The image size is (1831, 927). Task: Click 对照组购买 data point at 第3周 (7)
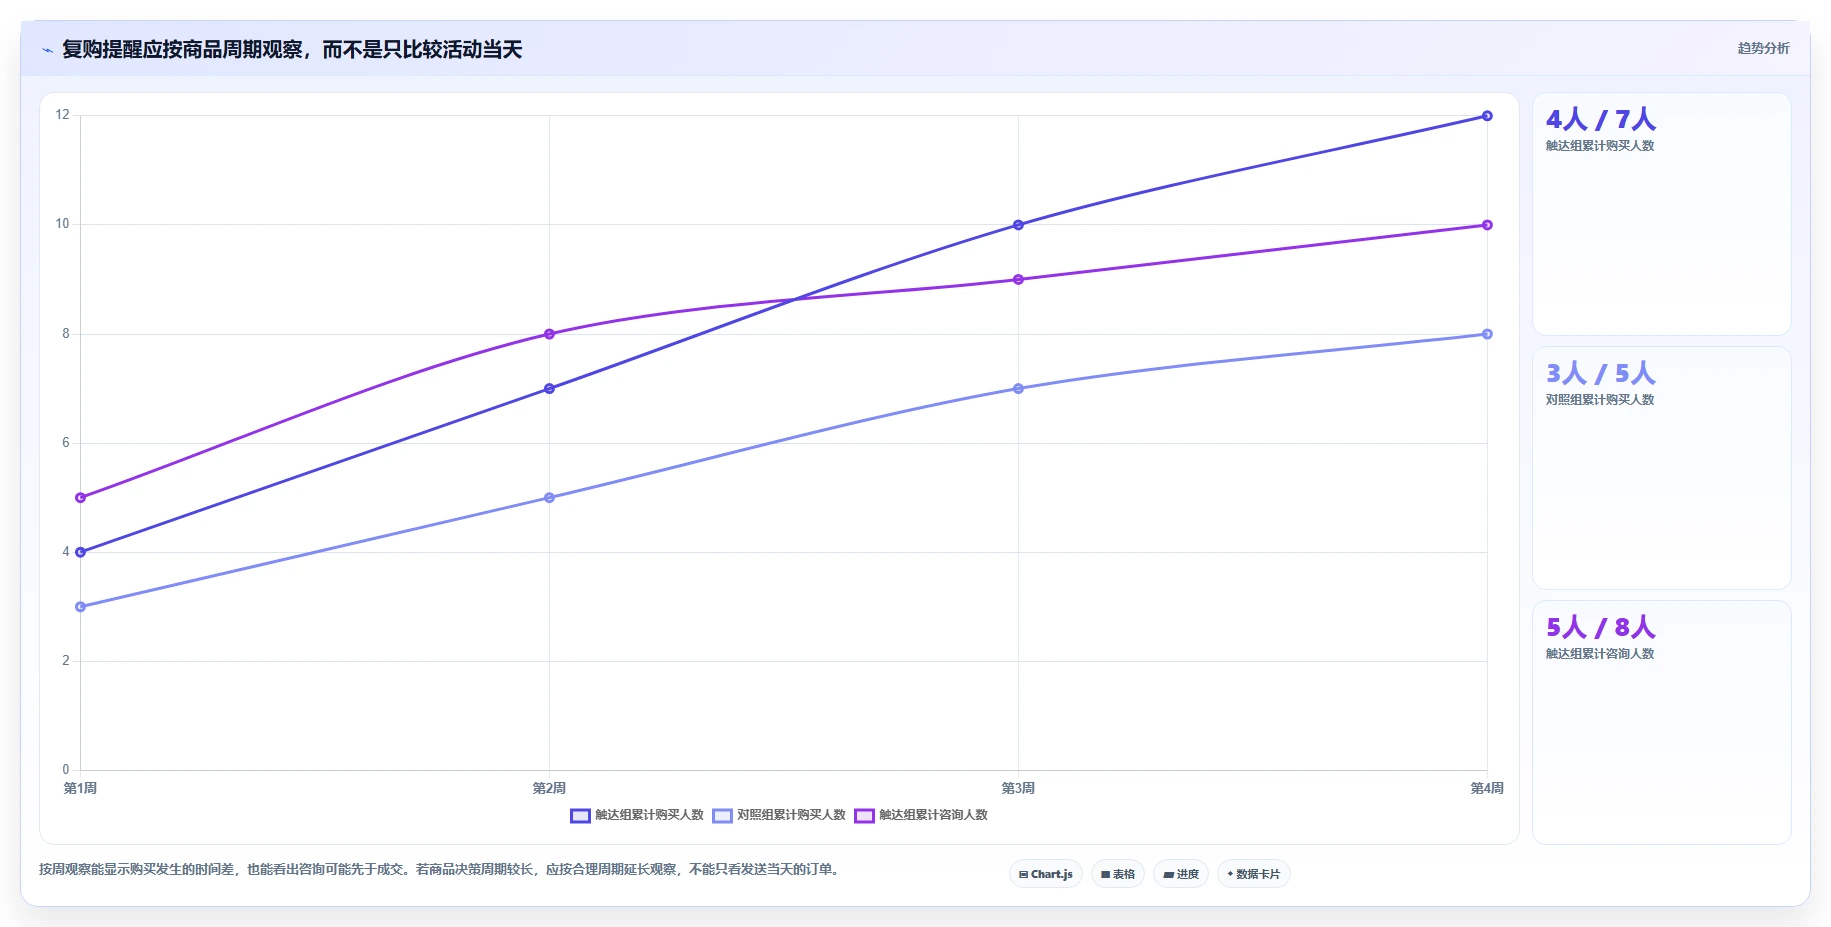tap(1018, 388)
